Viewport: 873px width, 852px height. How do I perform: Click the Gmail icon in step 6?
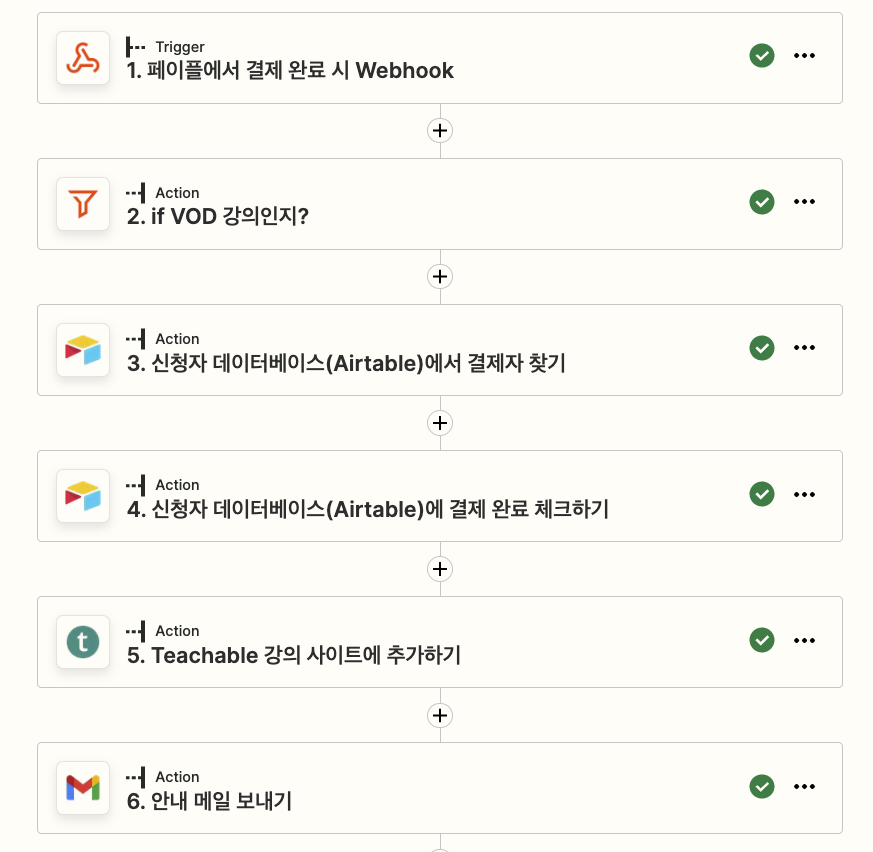[83, 787]
